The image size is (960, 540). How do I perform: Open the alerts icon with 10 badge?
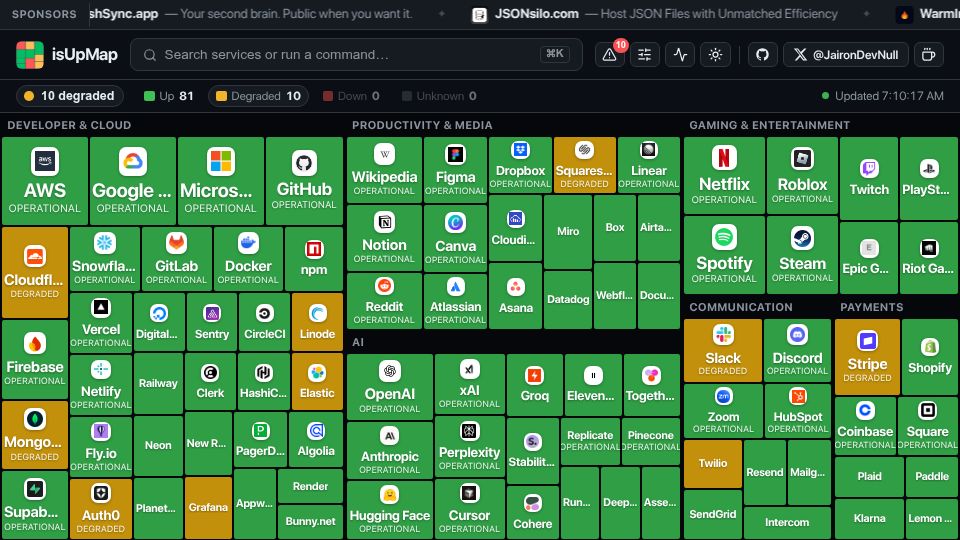(610, 55)
